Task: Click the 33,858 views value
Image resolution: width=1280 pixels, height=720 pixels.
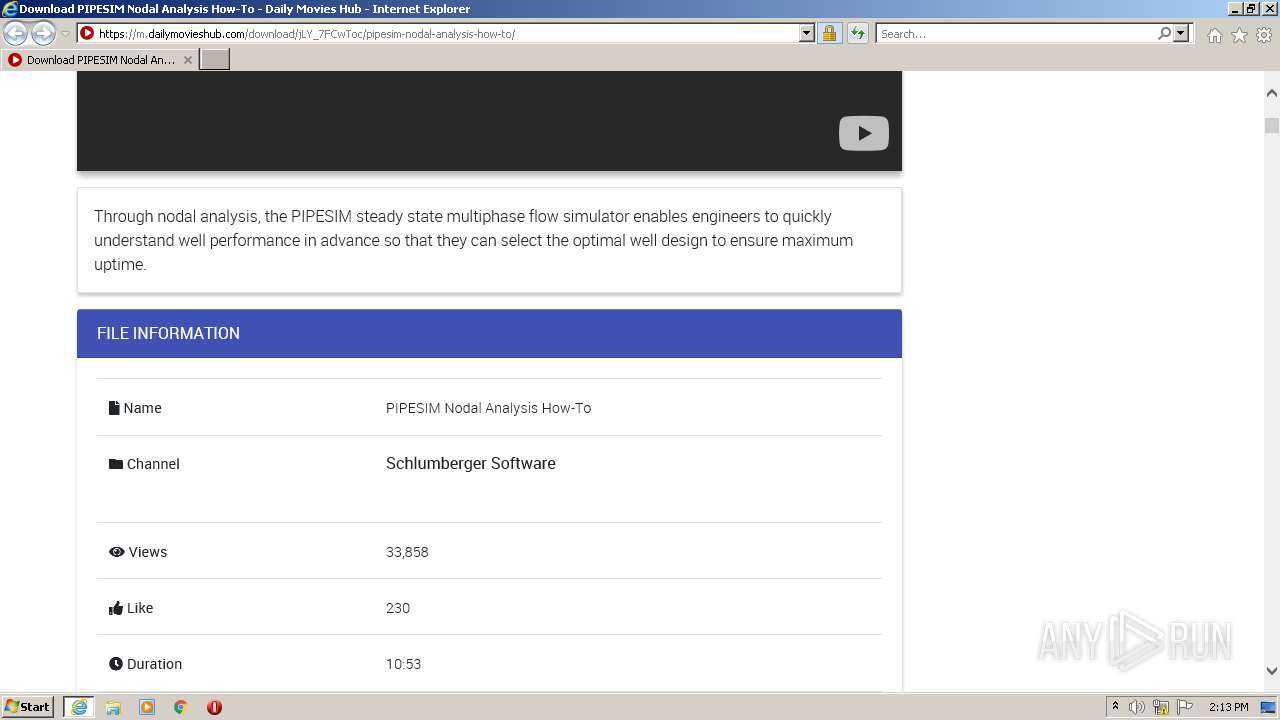Action: click(407, 552)
